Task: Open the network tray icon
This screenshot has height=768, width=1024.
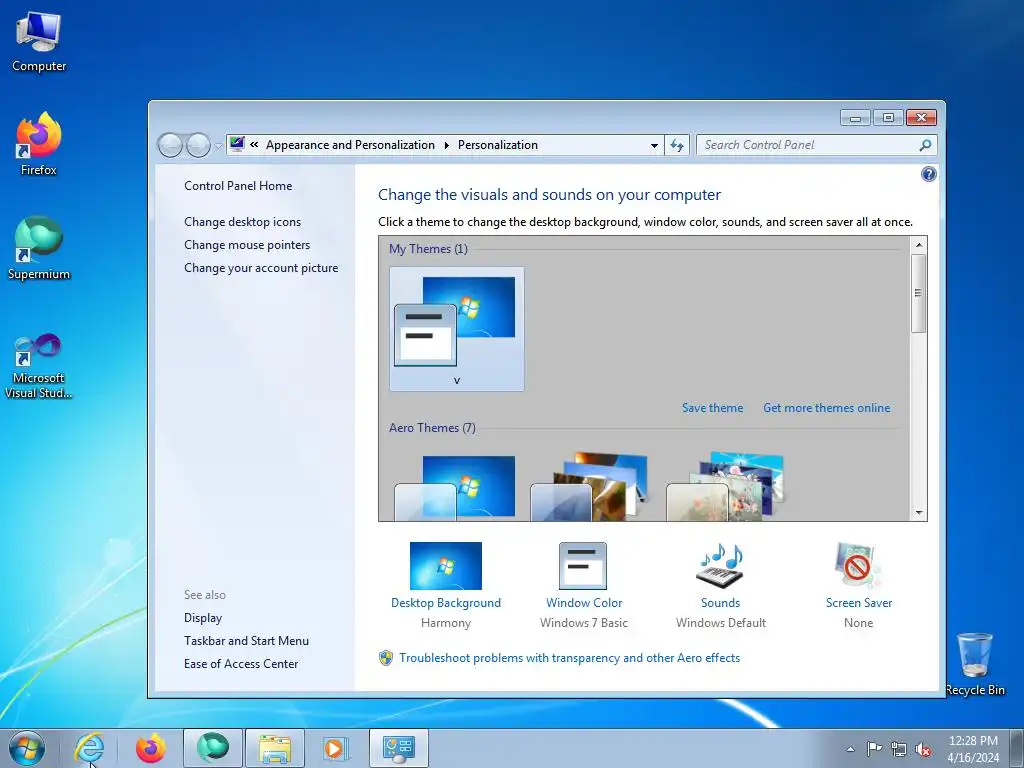Action: (899, 749)
